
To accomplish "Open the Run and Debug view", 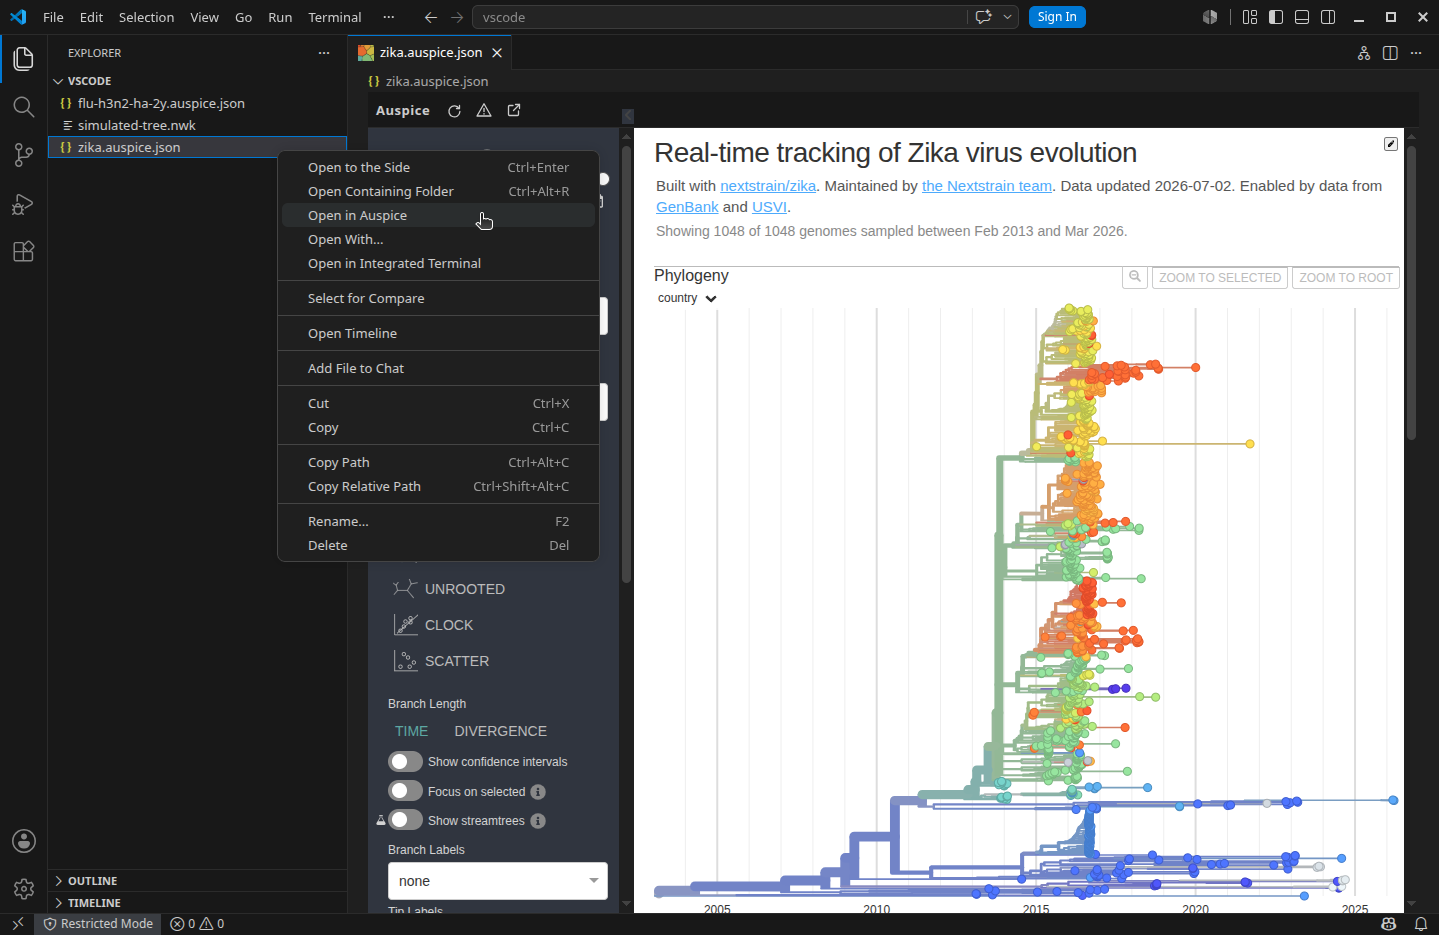I will [23, 204].
